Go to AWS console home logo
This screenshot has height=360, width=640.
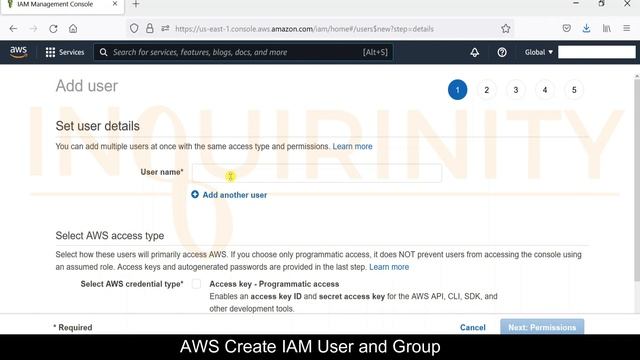[x=18, y=52]
